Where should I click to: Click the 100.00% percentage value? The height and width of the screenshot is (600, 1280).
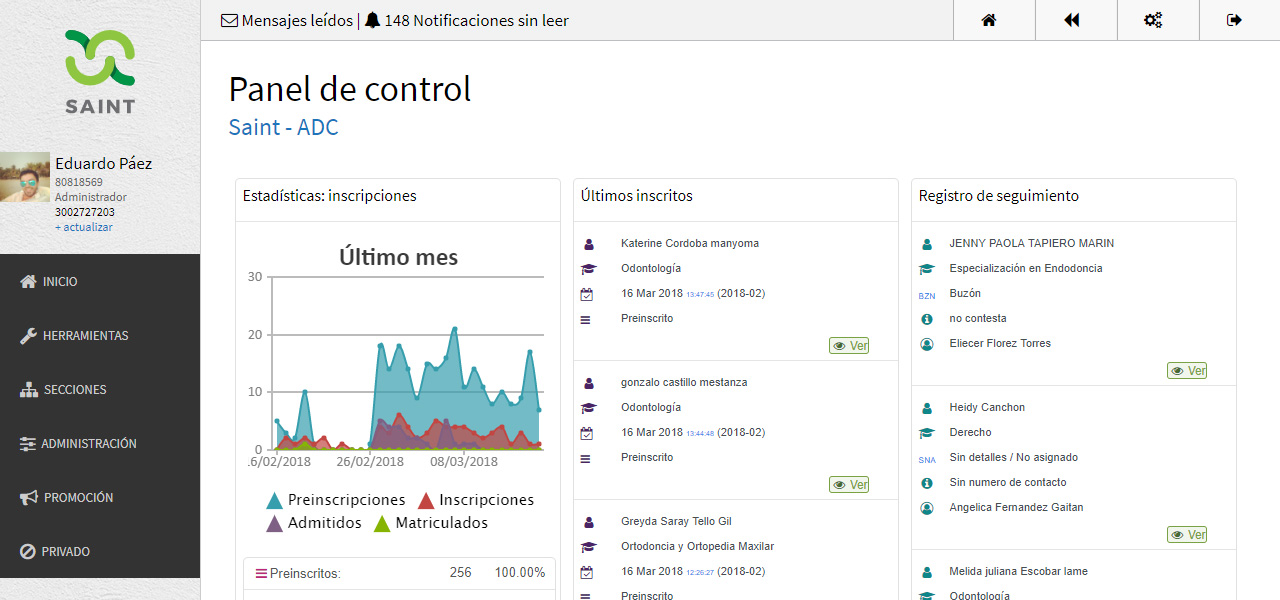(520, 573)
